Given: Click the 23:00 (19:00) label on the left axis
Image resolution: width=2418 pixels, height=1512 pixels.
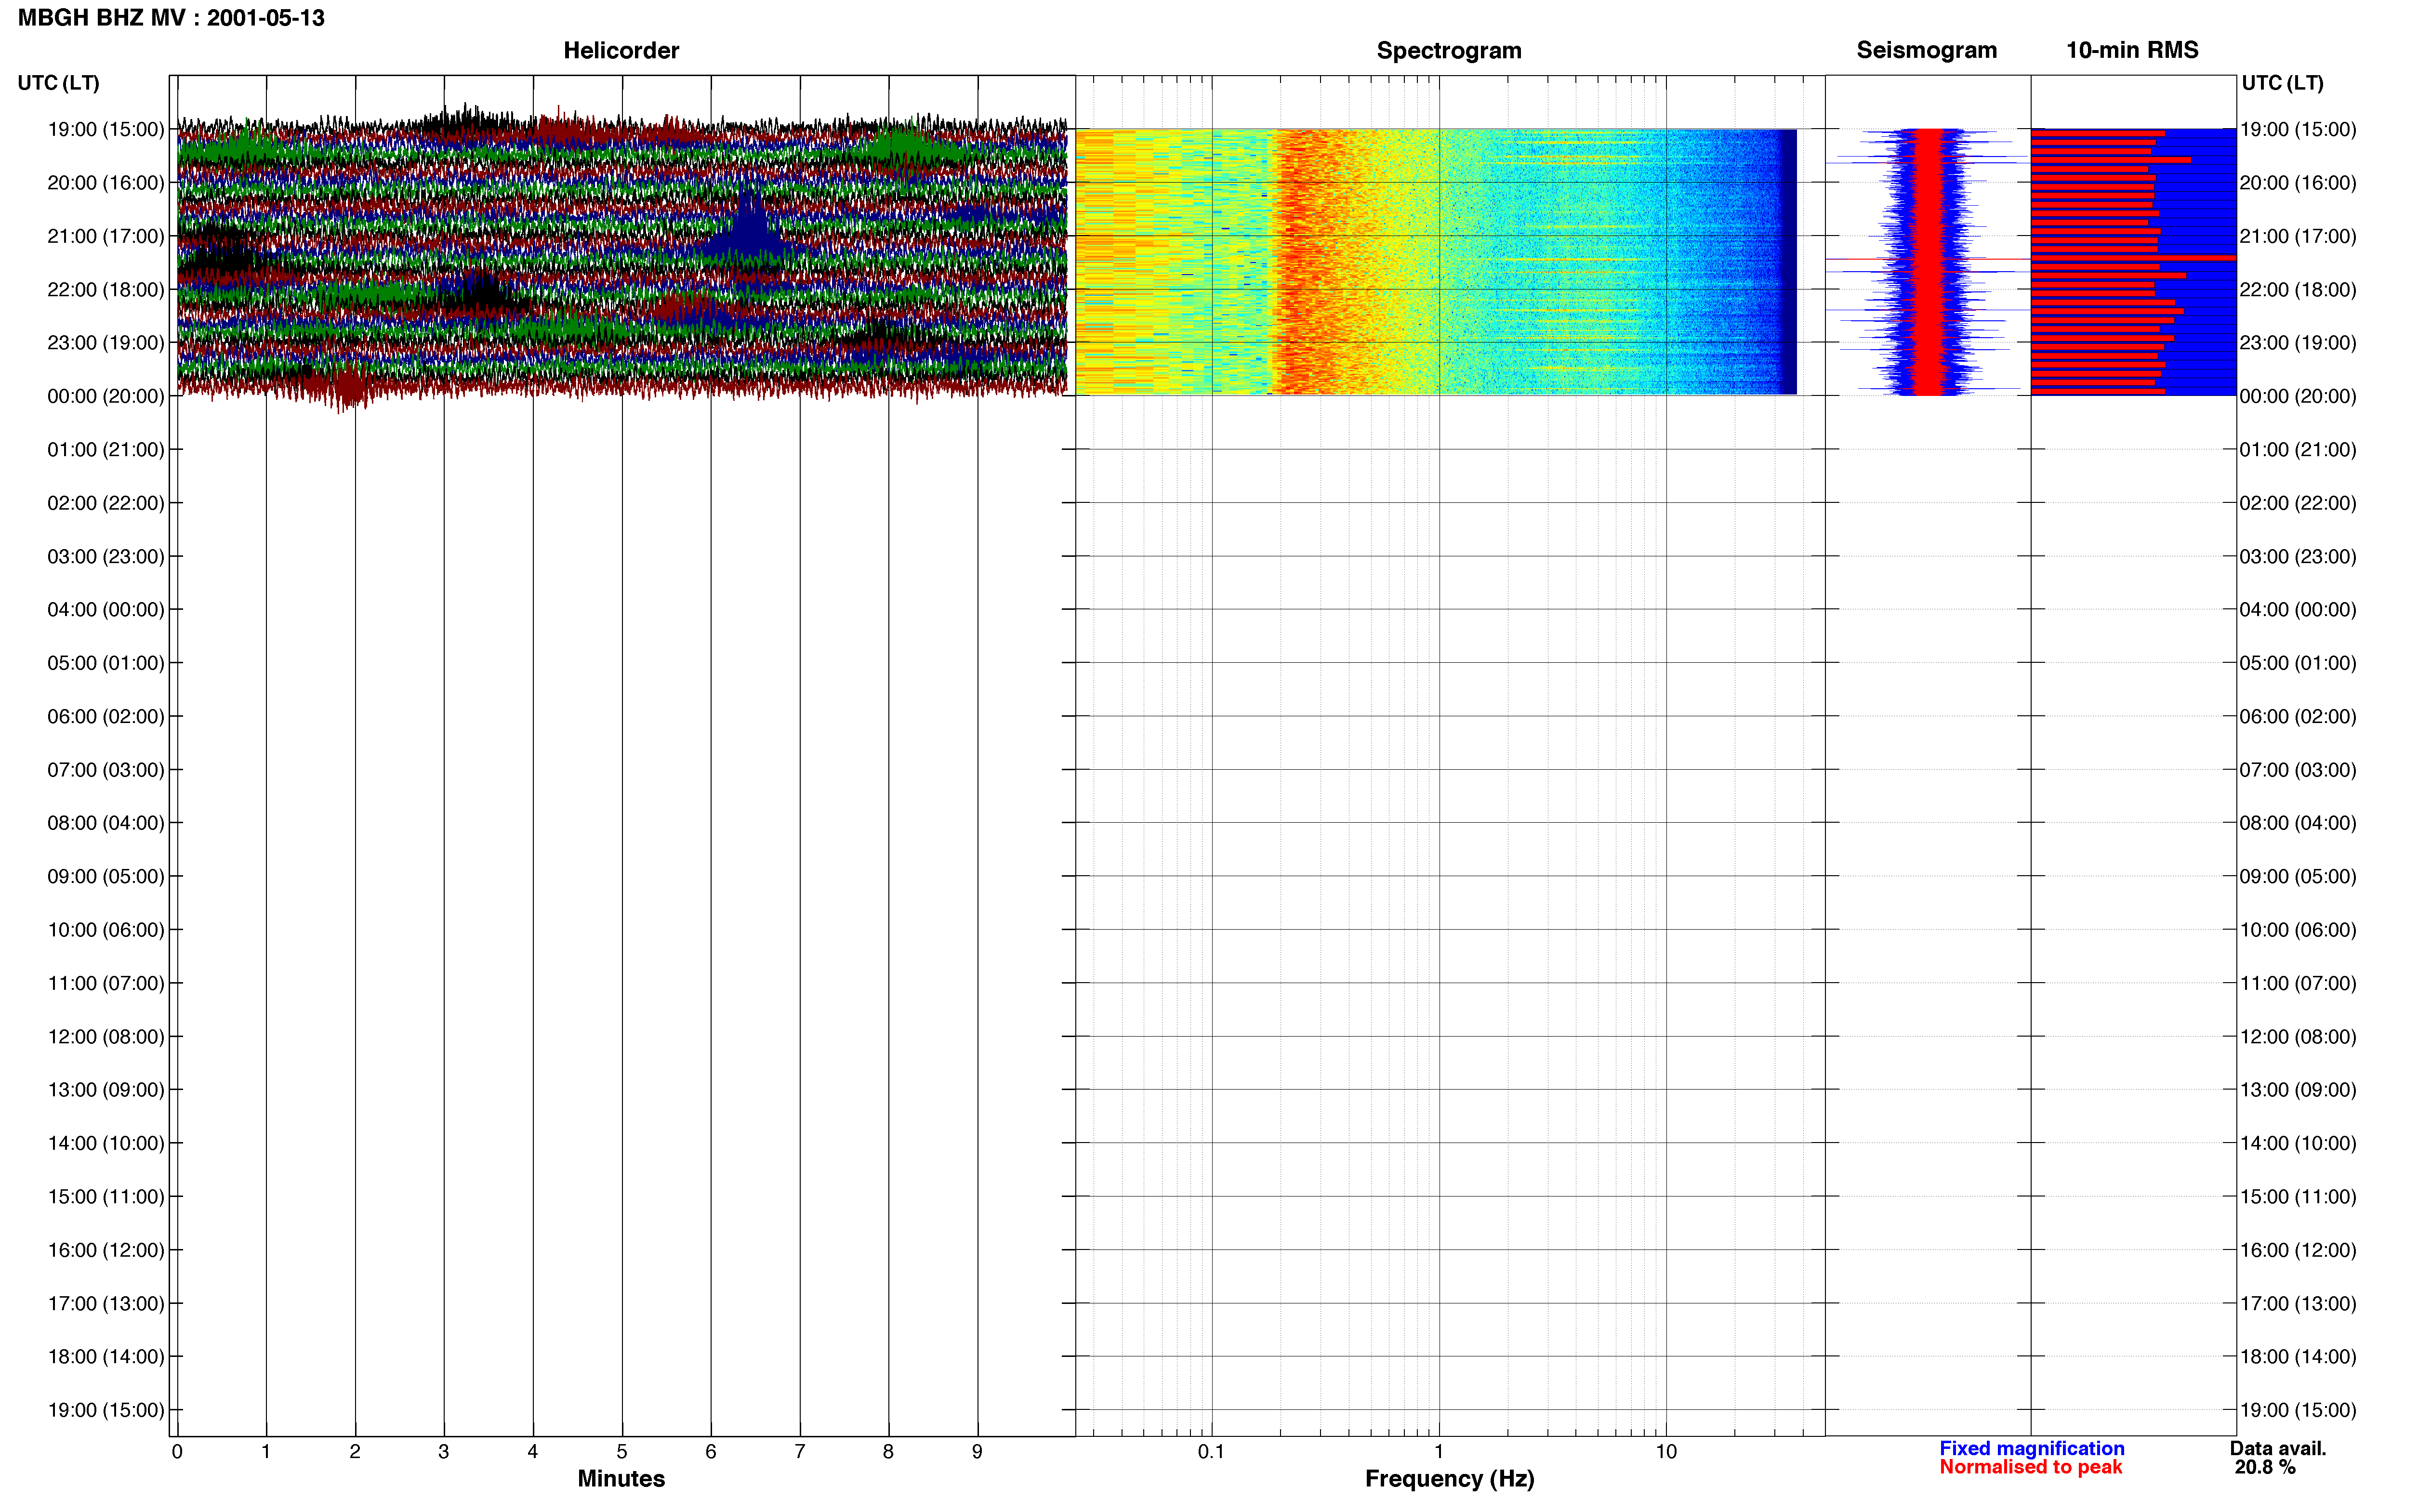Looking at the screenshot, I should point(106,342).
